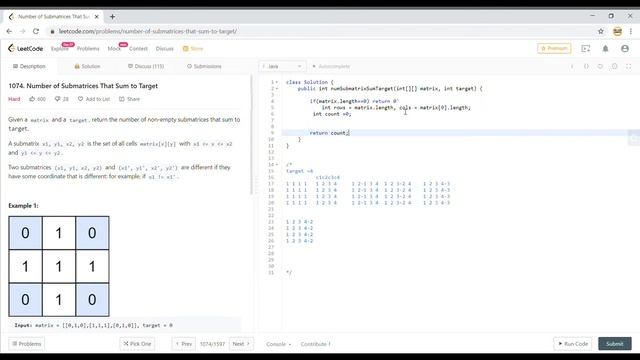This screenshot has height=360, width=640.
Task: Click the description panel scrollbar
Action: coord(251,135)
